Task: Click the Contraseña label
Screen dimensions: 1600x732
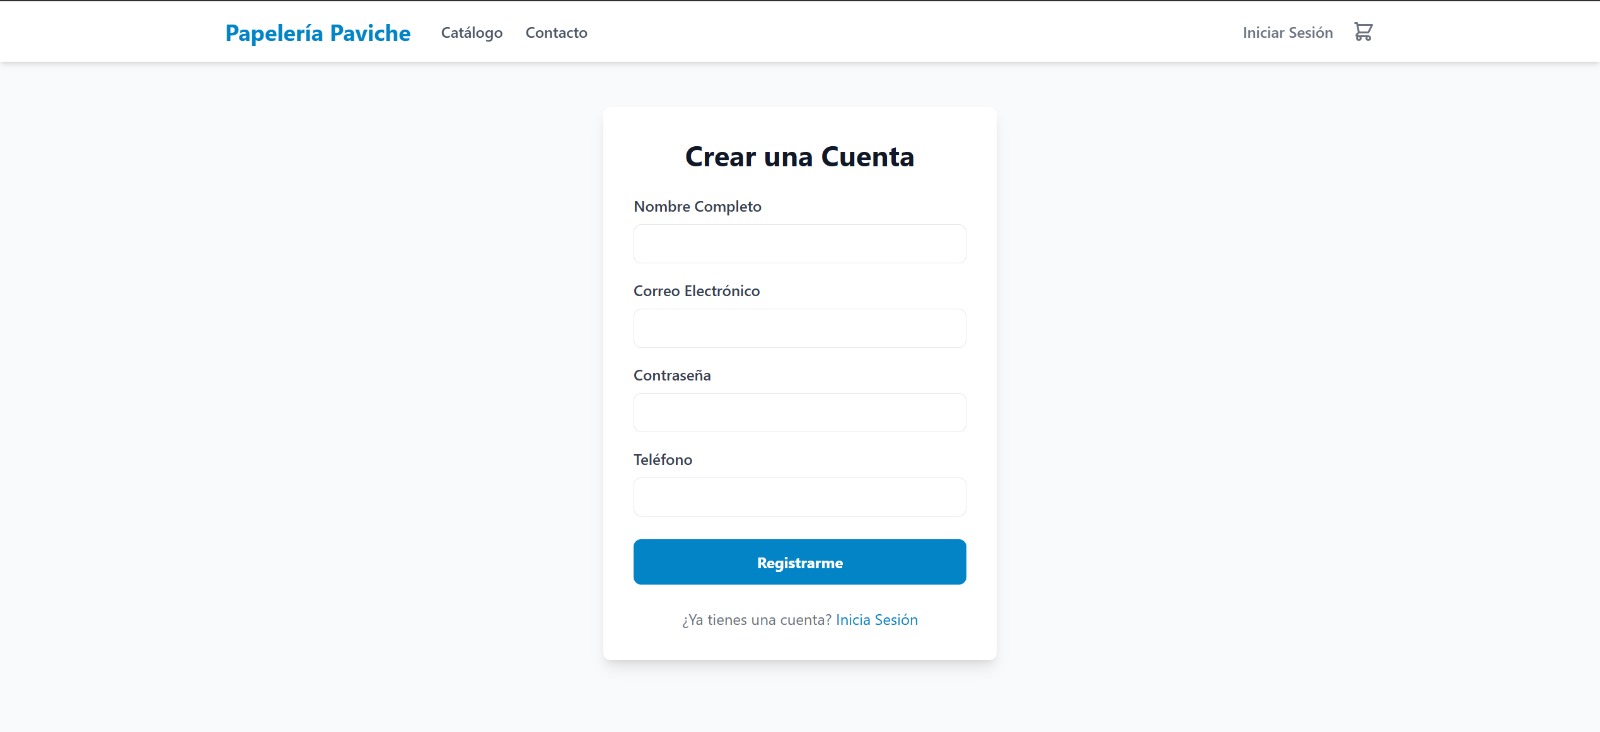Action: point(672,376)
